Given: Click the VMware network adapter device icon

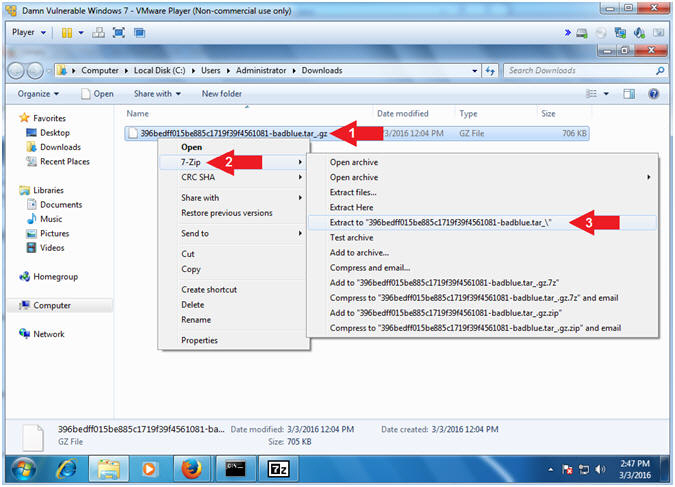Looking at the screenshot, I should click(620, 33).
